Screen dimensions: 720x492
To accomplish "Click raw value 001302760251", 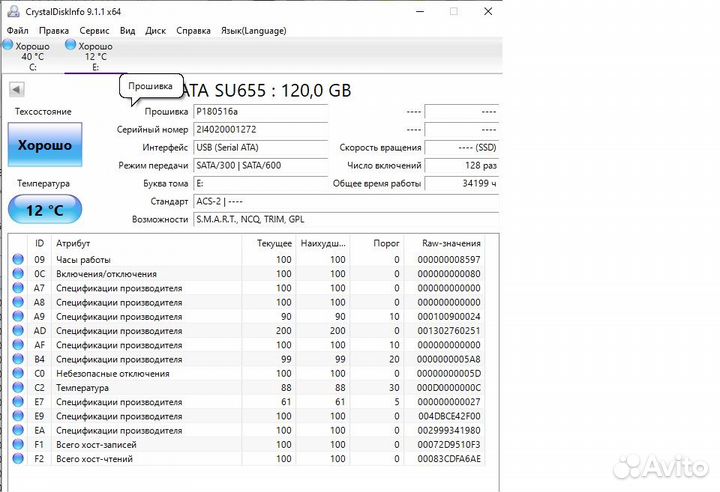I will click(449, 331).
